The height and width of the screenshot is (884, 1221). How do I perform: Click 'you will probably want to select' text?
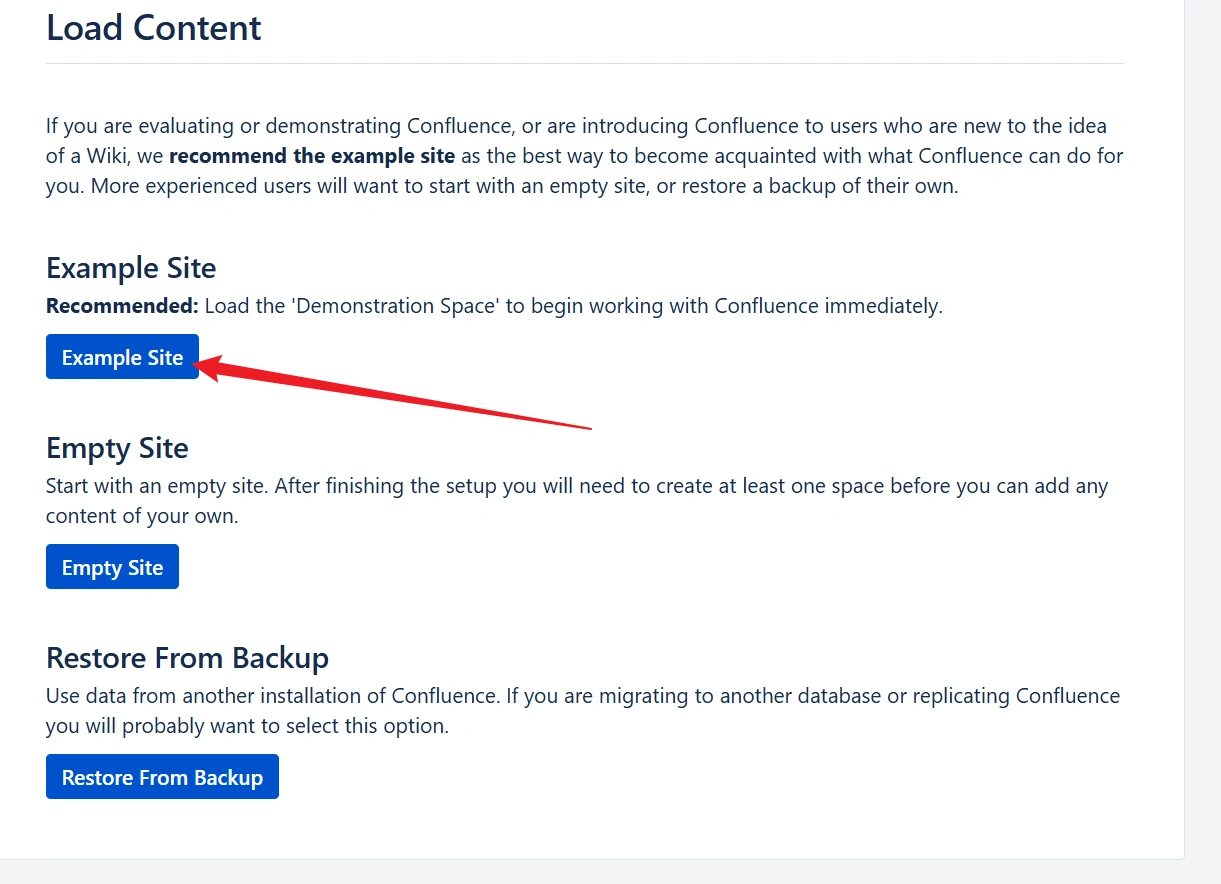tap(200, 726)
